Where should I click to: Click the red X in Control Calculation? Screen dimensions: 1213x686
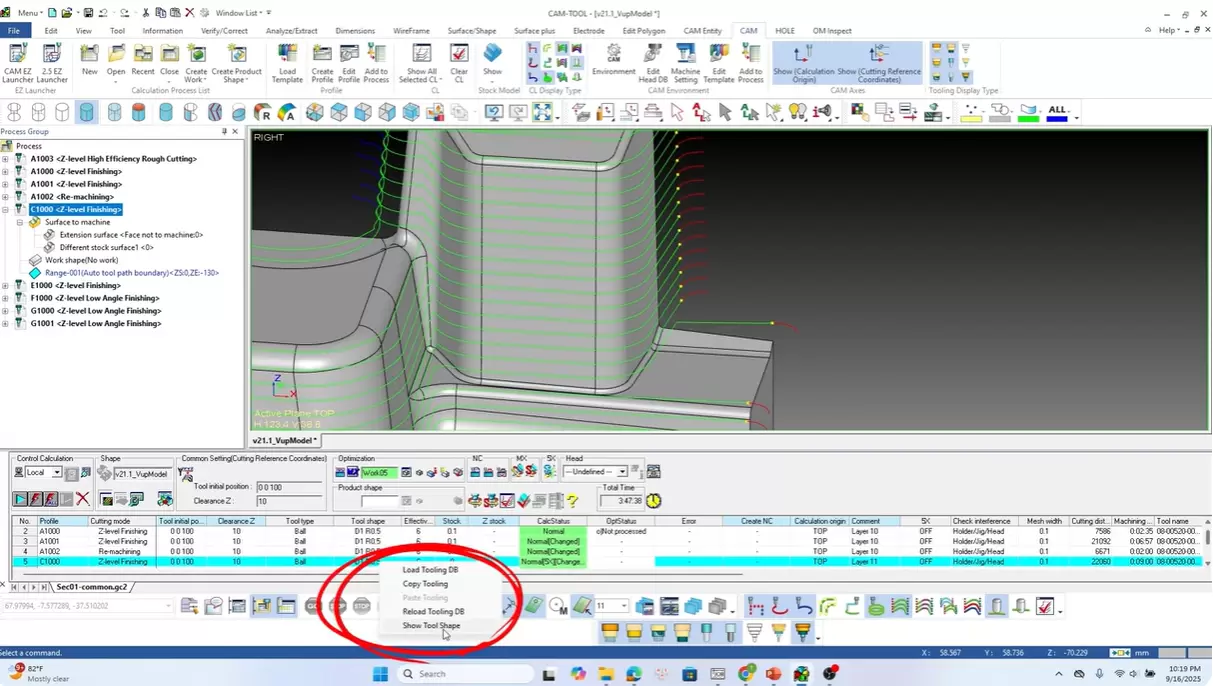pyautogui.click(x=83, y=498)
